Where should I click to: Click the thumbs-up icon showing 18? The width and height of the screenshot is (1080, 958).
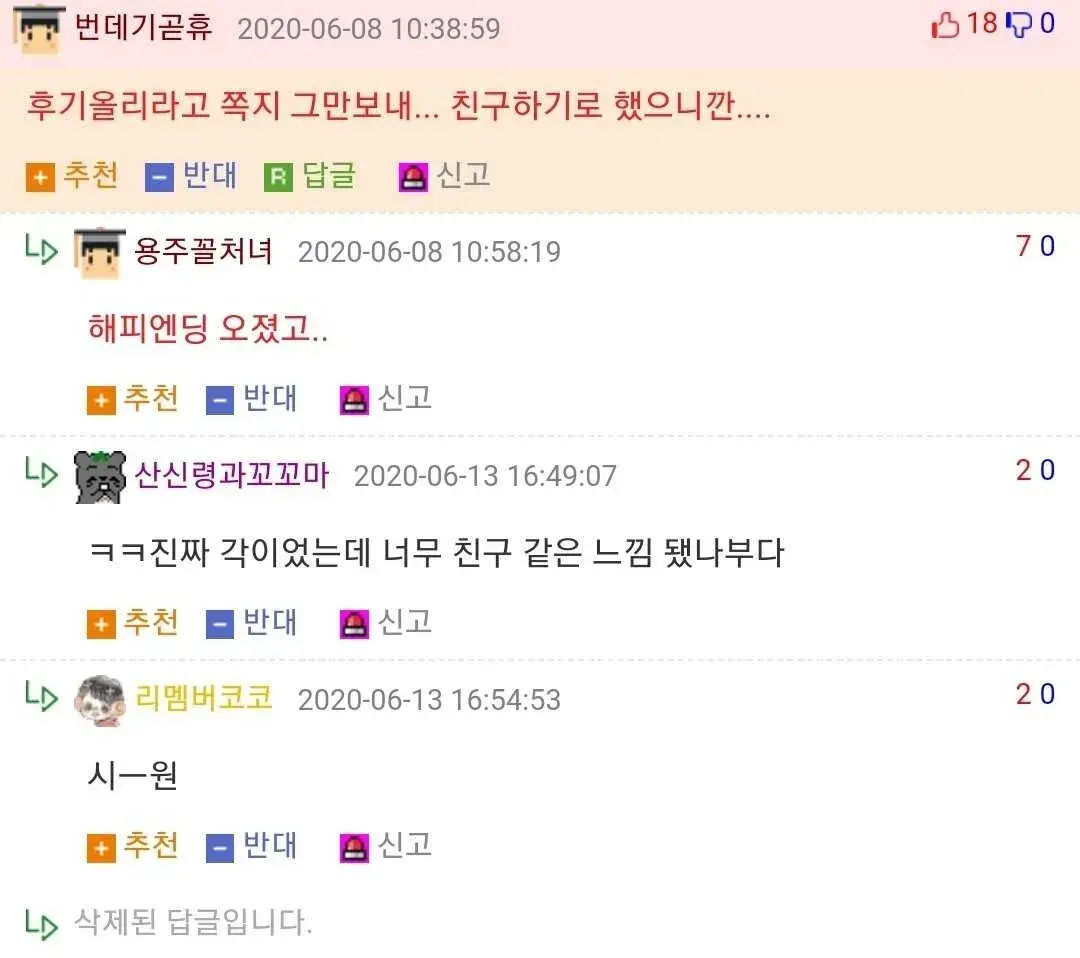[945, 25]
